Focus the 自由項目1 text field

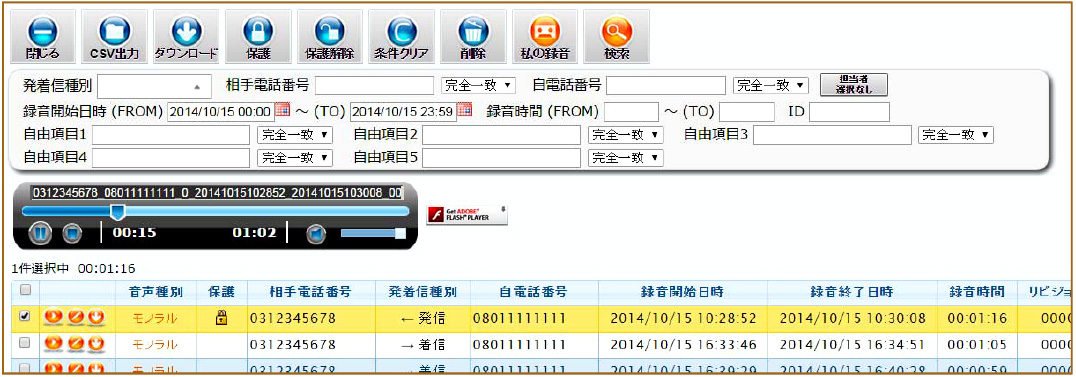pos(171,135)
